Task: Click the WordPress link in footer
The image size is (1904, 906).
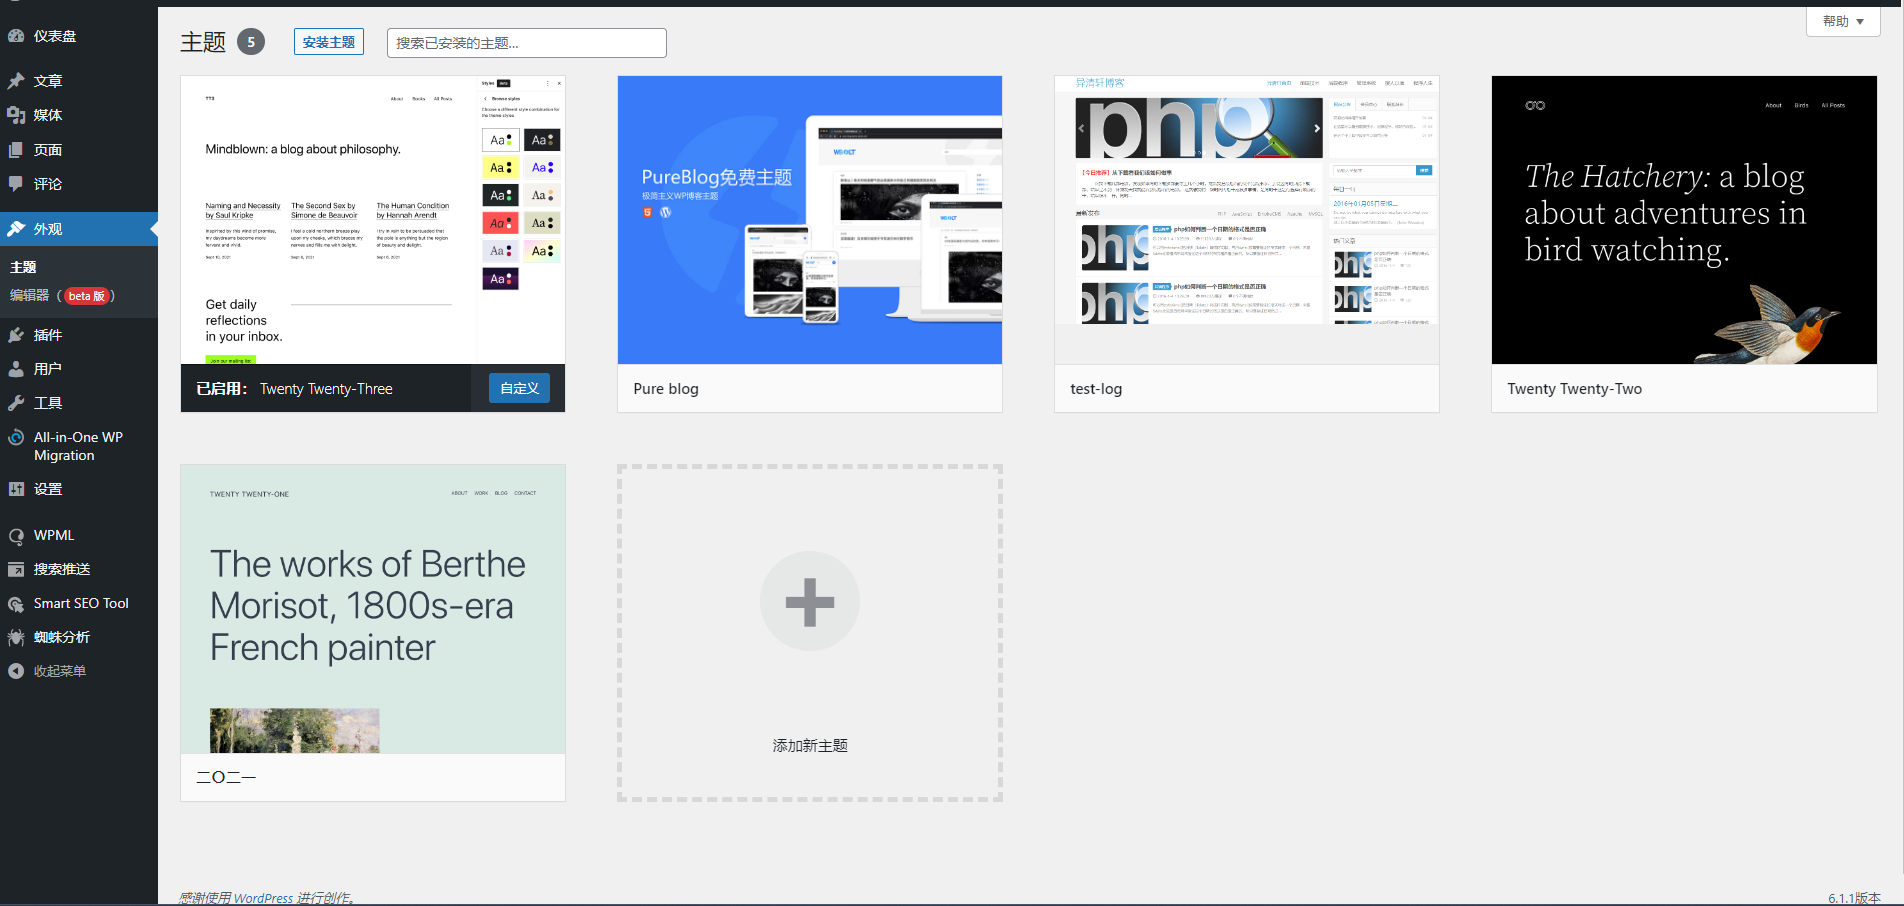Action: [263, 898]
